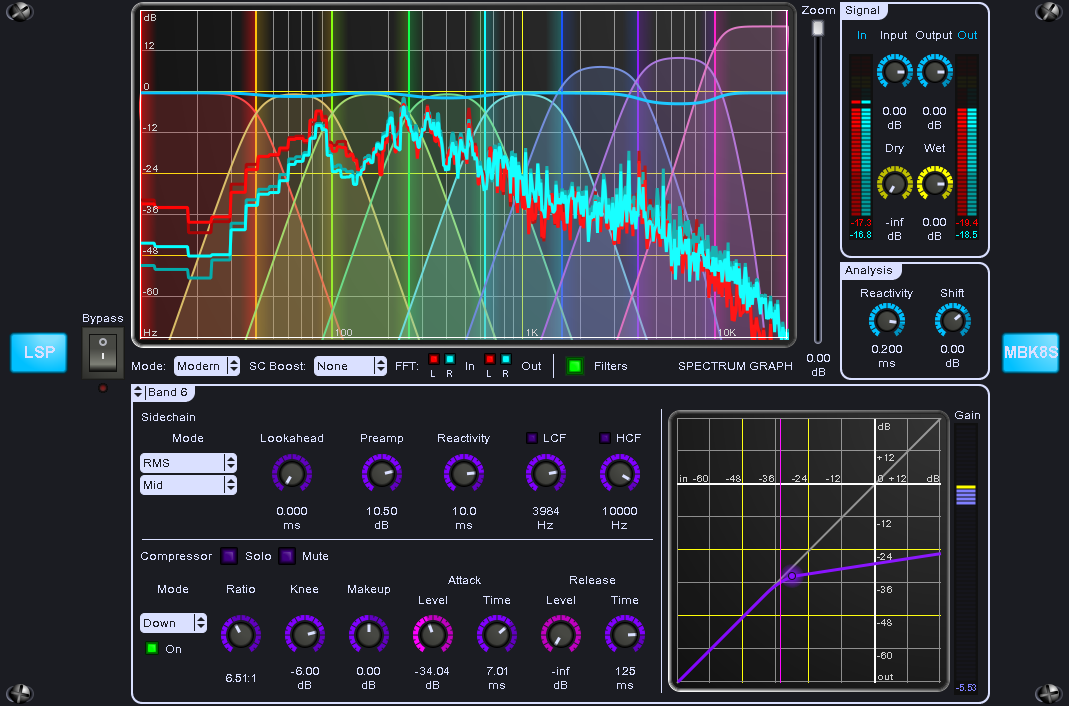Click the Sidechain Preamp knob

tap(380, 474)
